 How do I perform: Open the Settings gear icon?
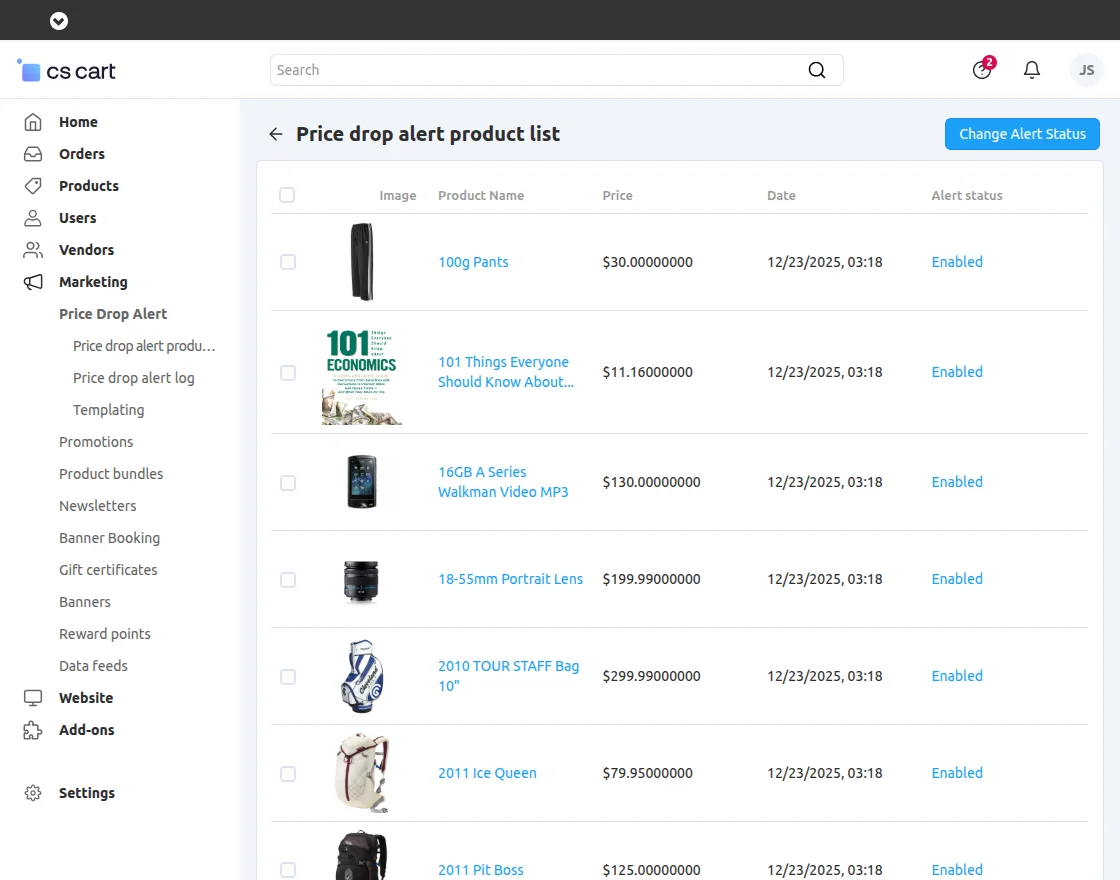pos(33,792)
